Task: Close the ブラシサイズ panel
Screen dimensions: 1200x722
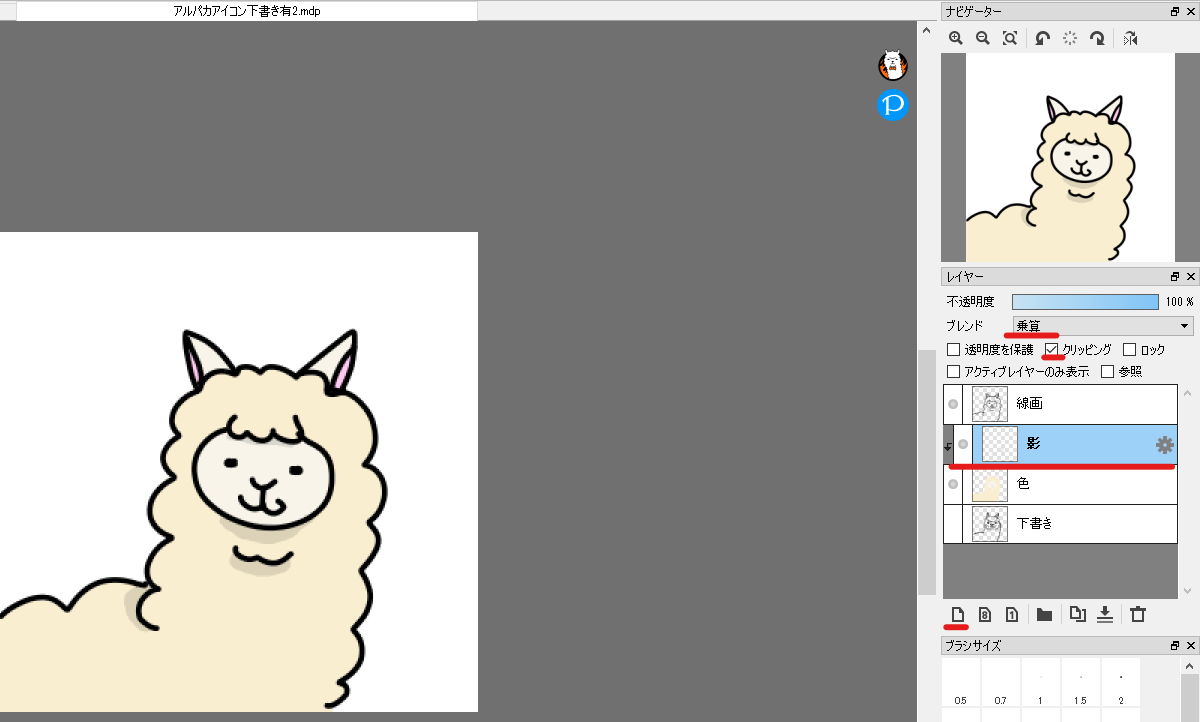Action: tap(1190, 646)
